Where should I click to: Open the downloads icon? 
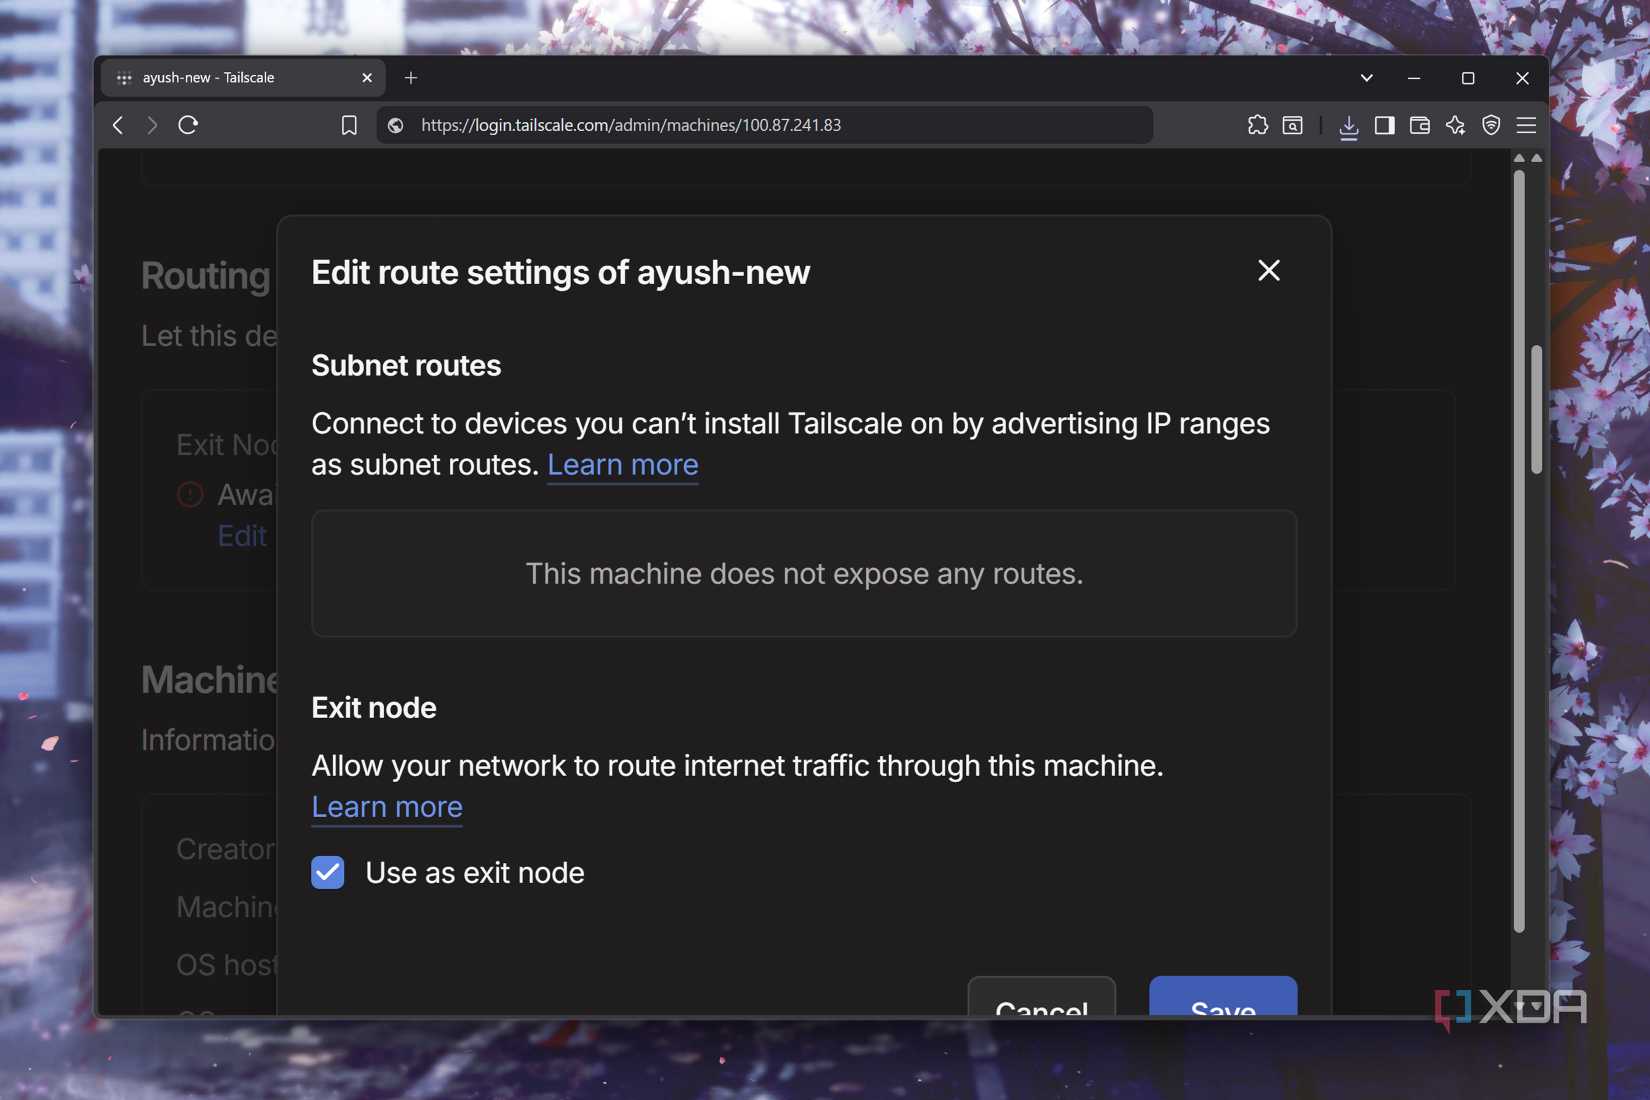1349,126
